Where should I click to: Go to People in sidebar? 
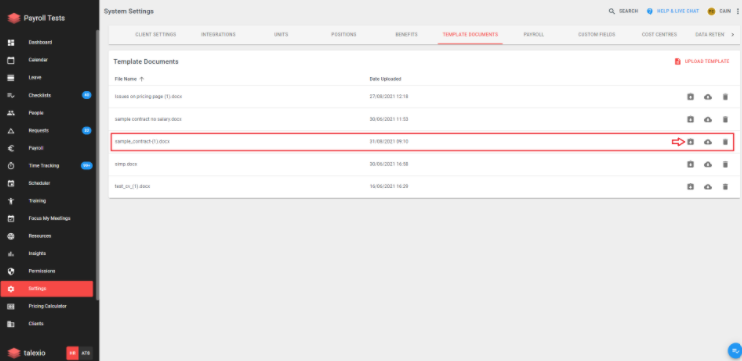(x=36, y=113)
